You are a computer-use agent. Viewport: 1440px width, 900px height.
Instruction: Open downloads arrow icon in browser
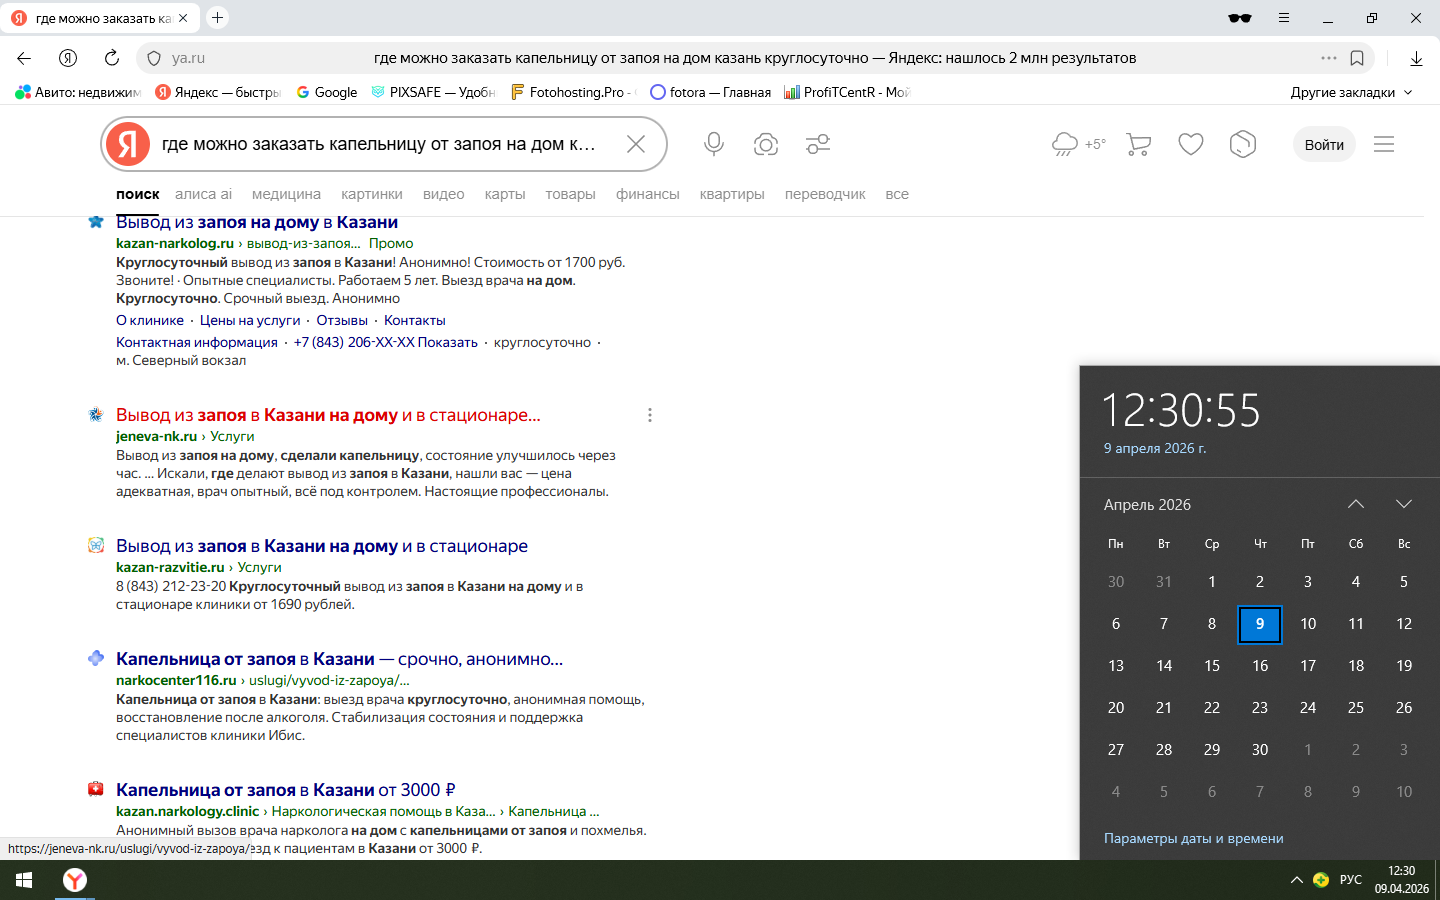click(x=1416, y=58)
